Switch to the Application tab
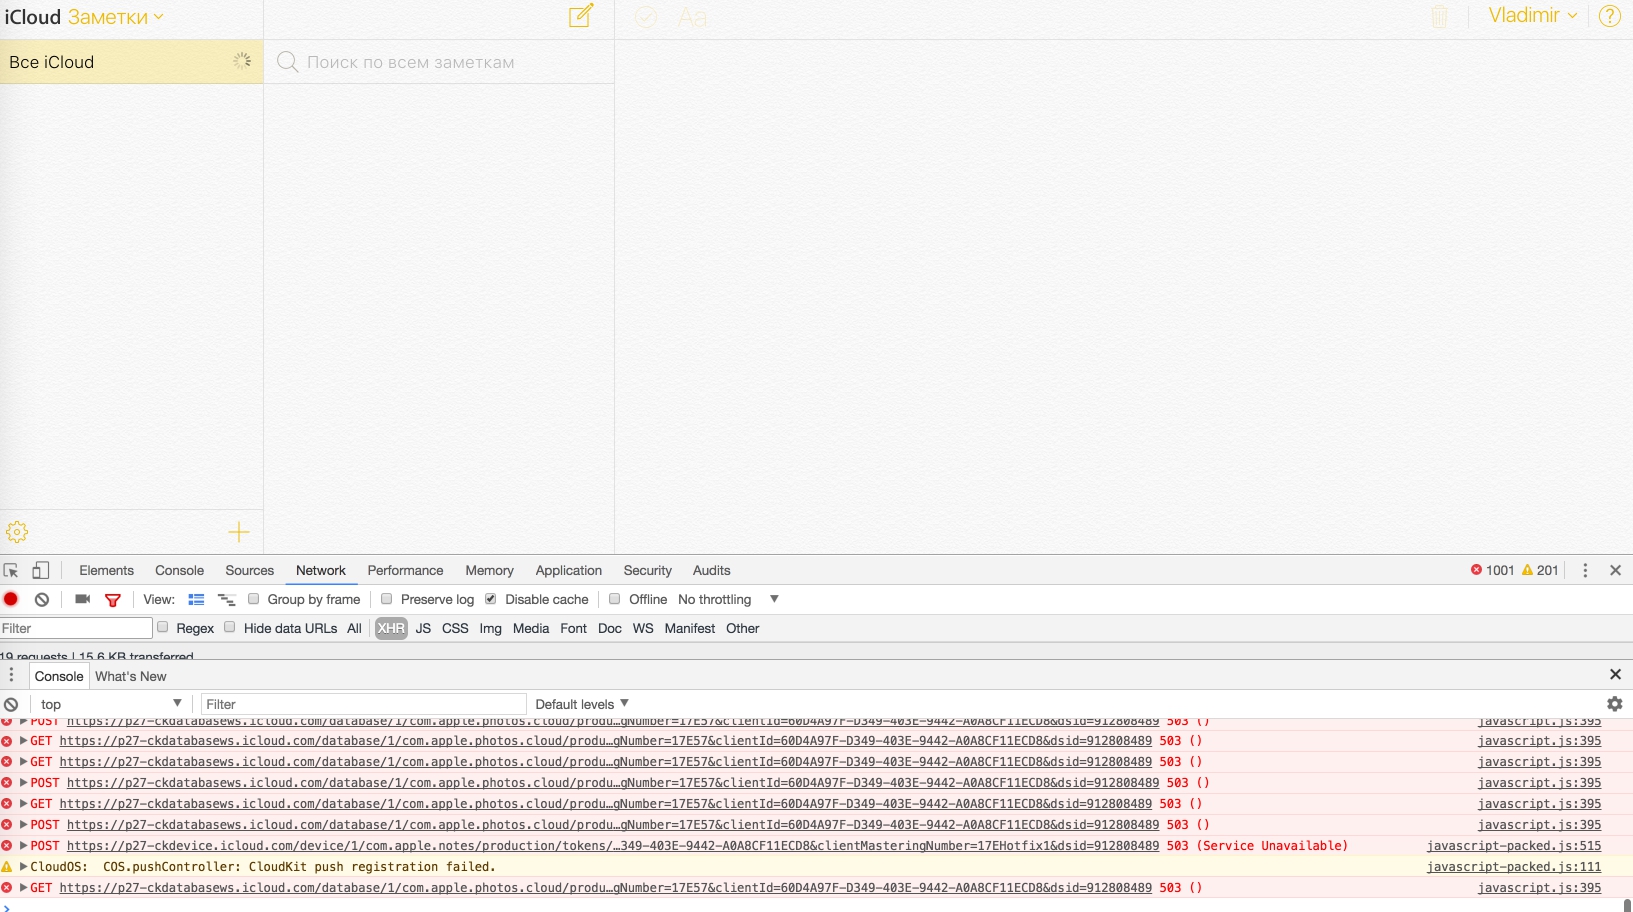Screen dimensions: 1633x912 [568, 570]
